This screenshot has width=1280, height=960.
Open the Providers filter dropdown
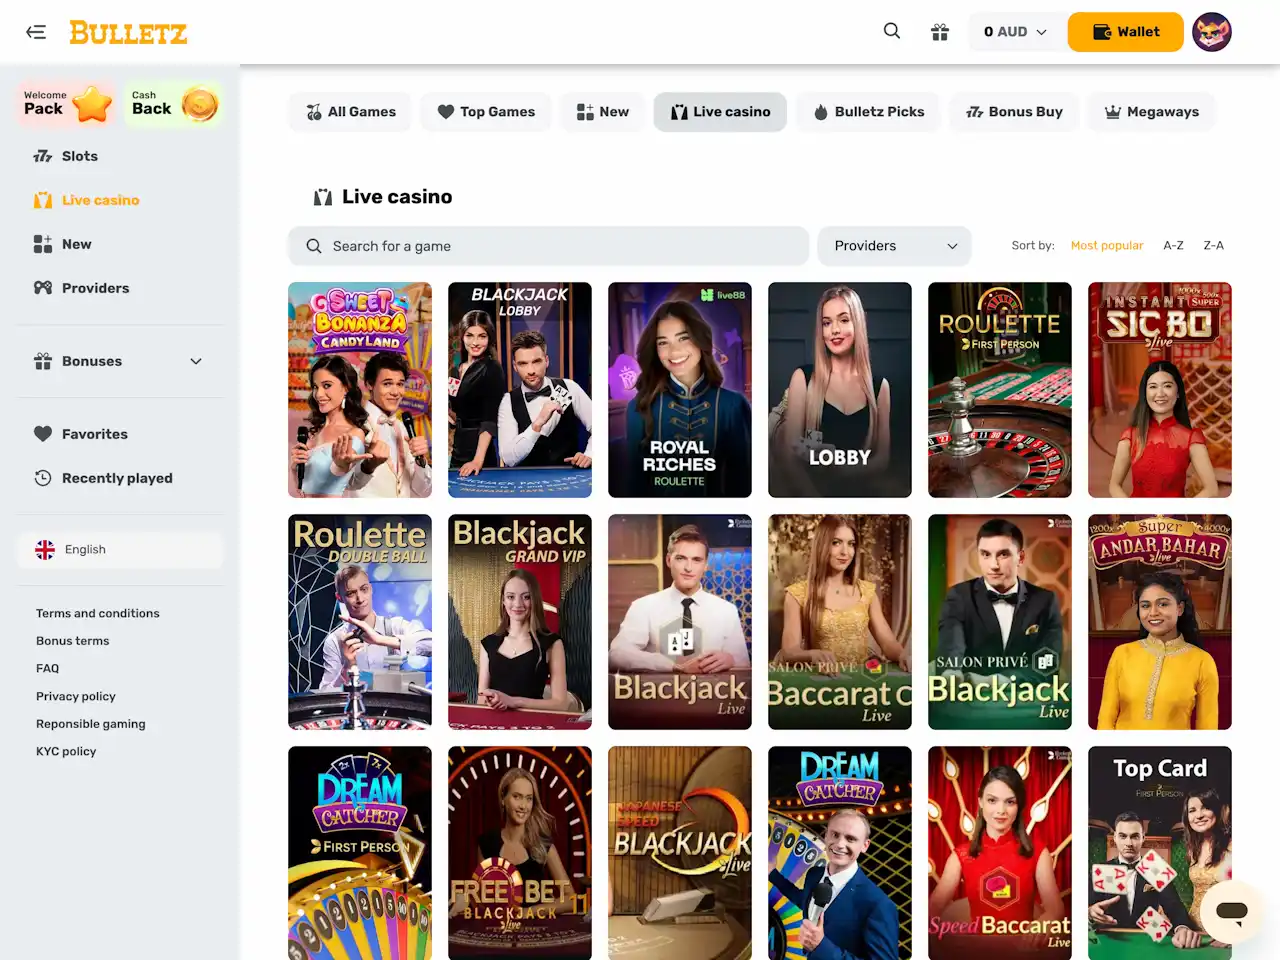894,246
